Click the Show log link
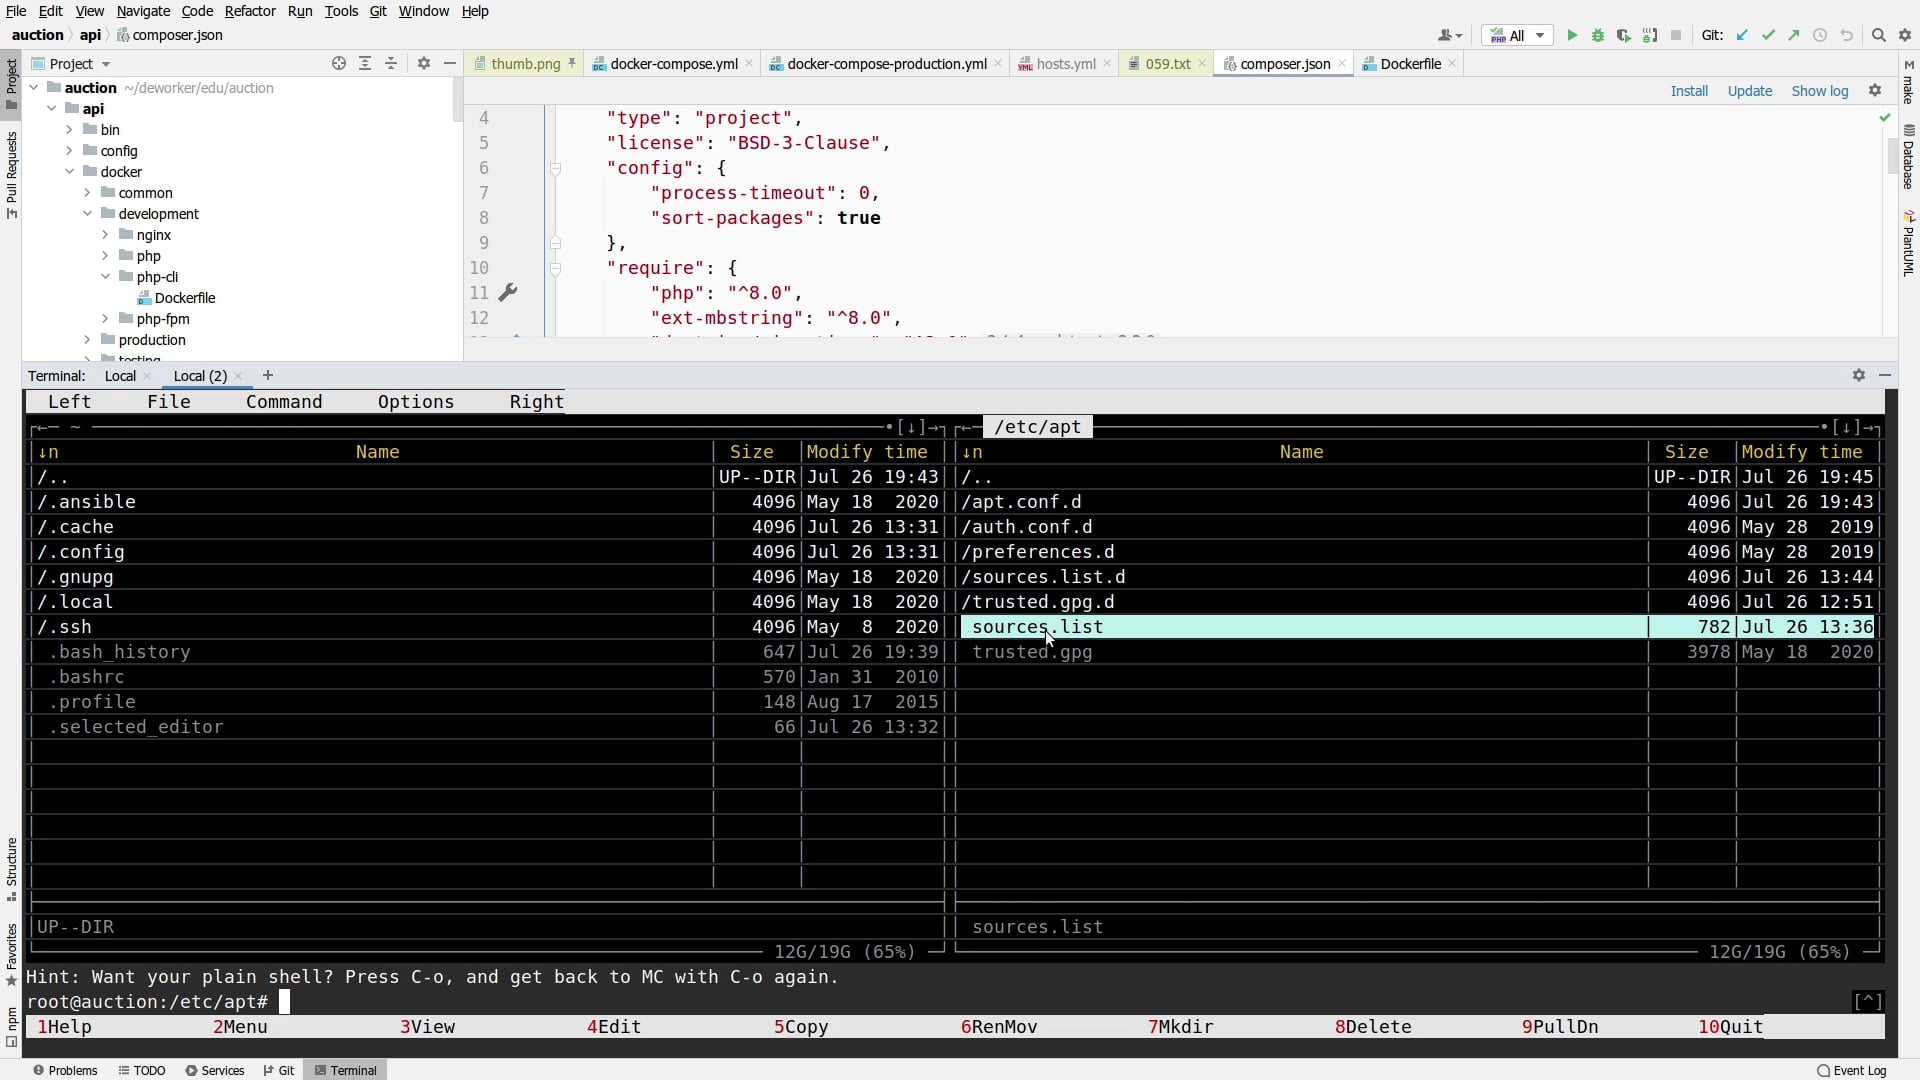The height and width of the screenshot is (1080, 1920). point(1819,91)
